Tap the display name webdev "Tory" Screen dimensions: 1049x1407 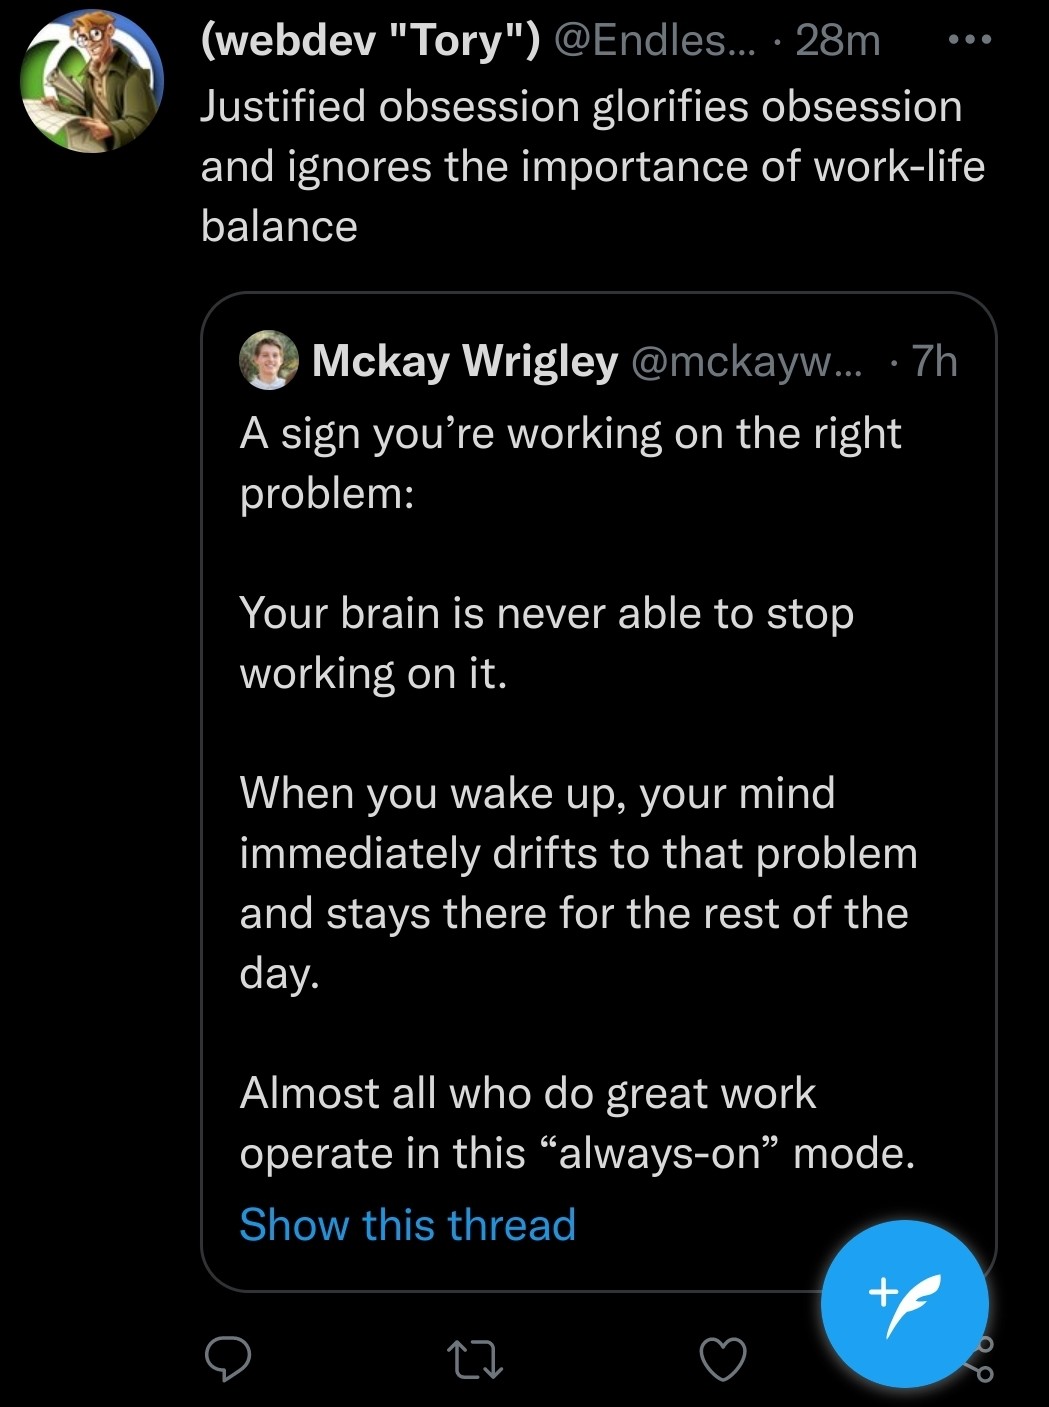(x=370, y=41)
